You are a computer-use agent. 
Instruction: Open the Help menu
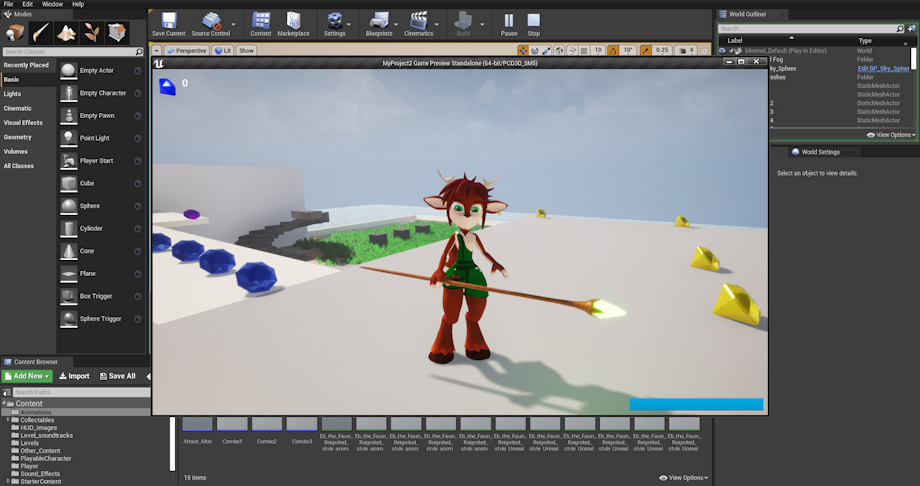pyautogui.click(x=78, y=4)
